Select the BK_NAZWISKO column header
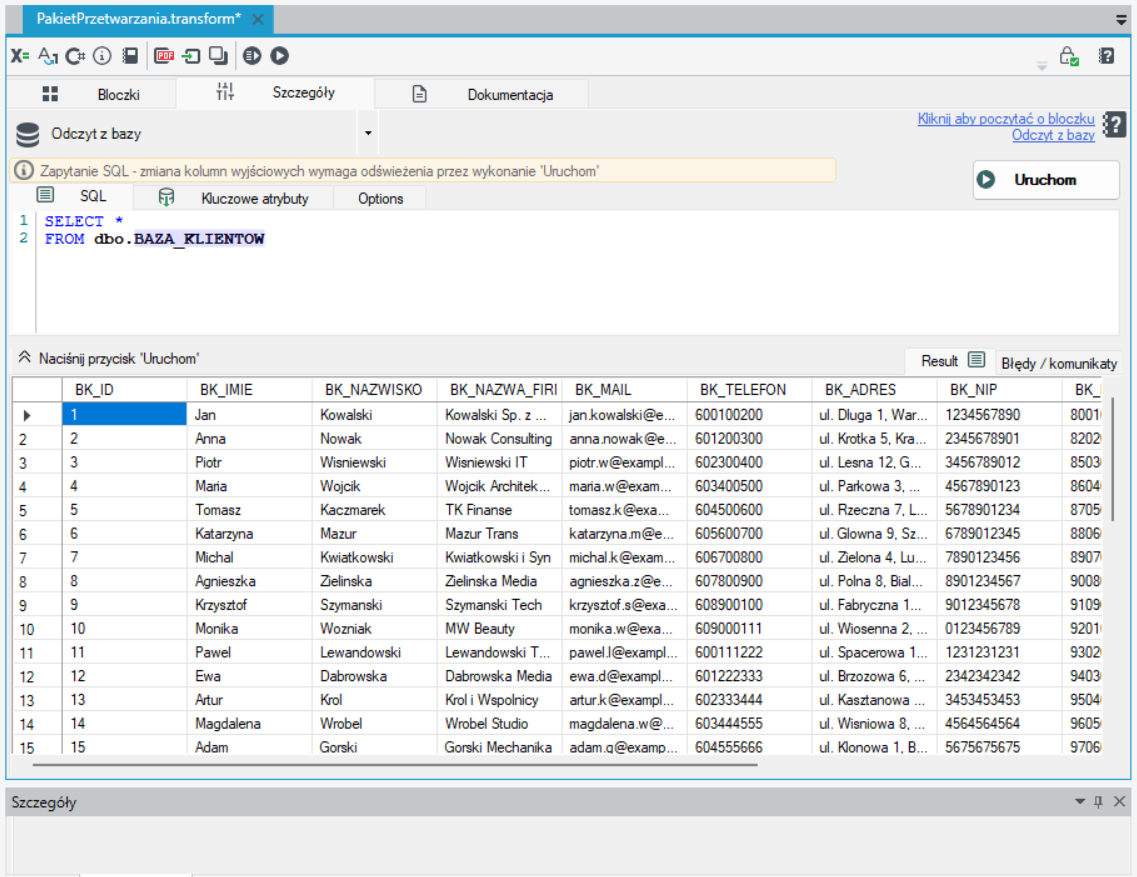Viewport: 1137px width, 877px height. point(373,390)
